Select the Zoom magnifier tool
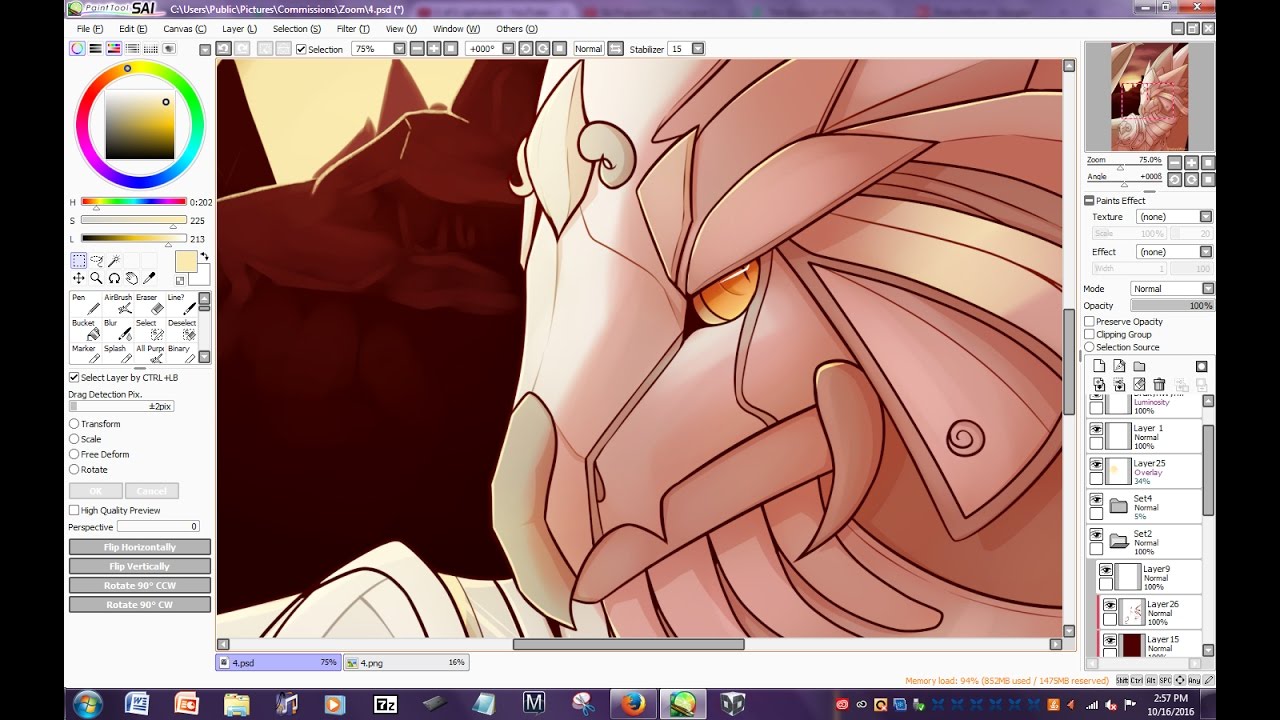This screenshot has height=720, width=1280. pos(96,278)
